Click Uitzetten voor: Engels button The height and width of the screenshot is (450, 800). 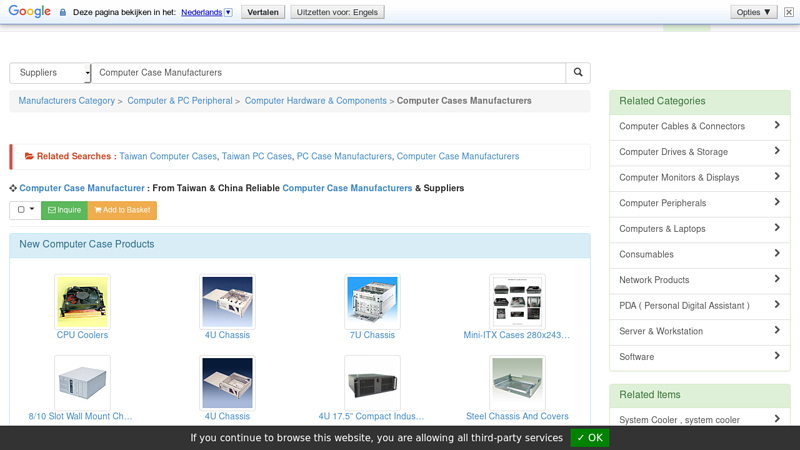point(337,12)
